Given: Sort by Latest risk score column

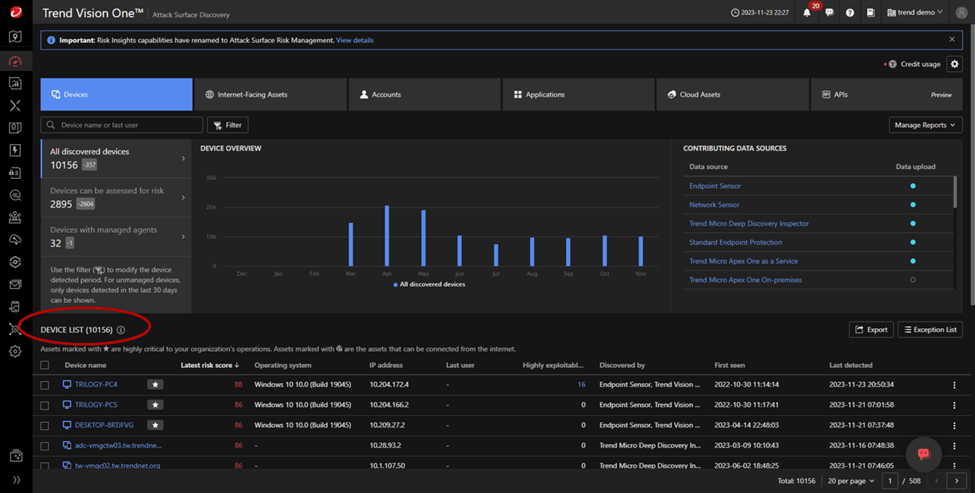Looking at the screenshot, I should 210,366.
